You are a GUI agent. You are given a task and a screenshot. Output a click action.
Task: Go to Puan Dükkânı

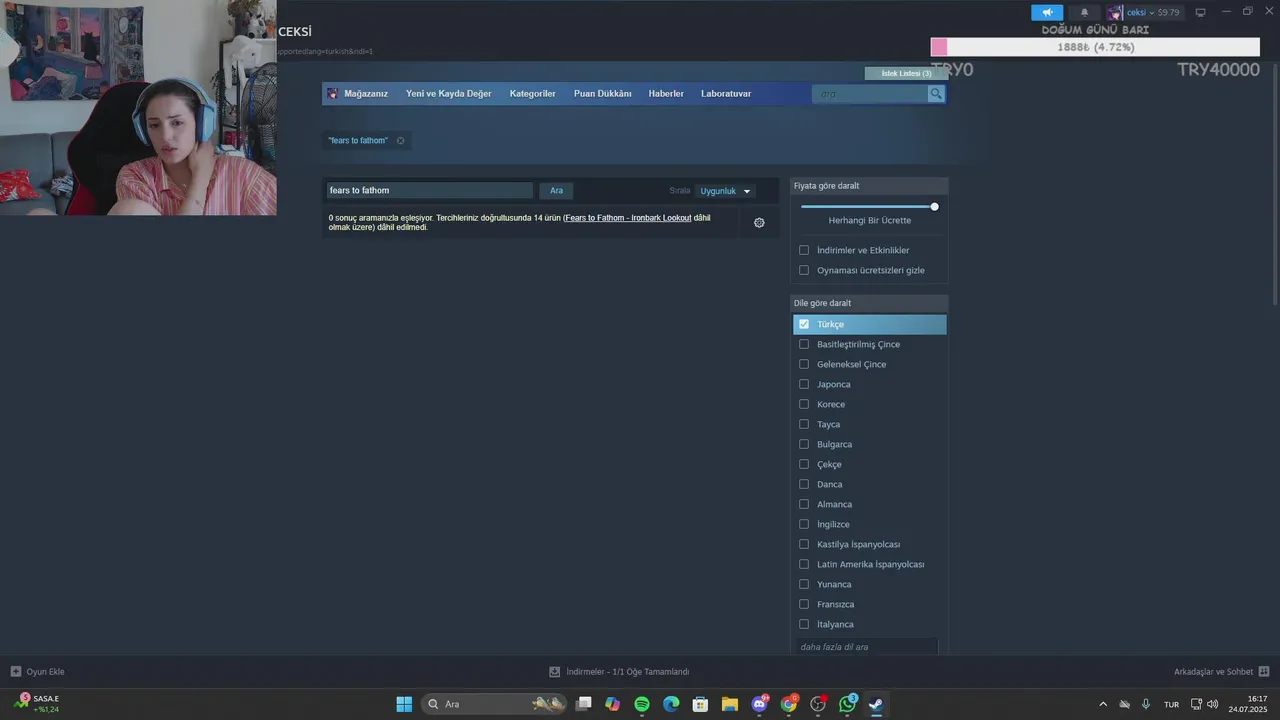602,94
